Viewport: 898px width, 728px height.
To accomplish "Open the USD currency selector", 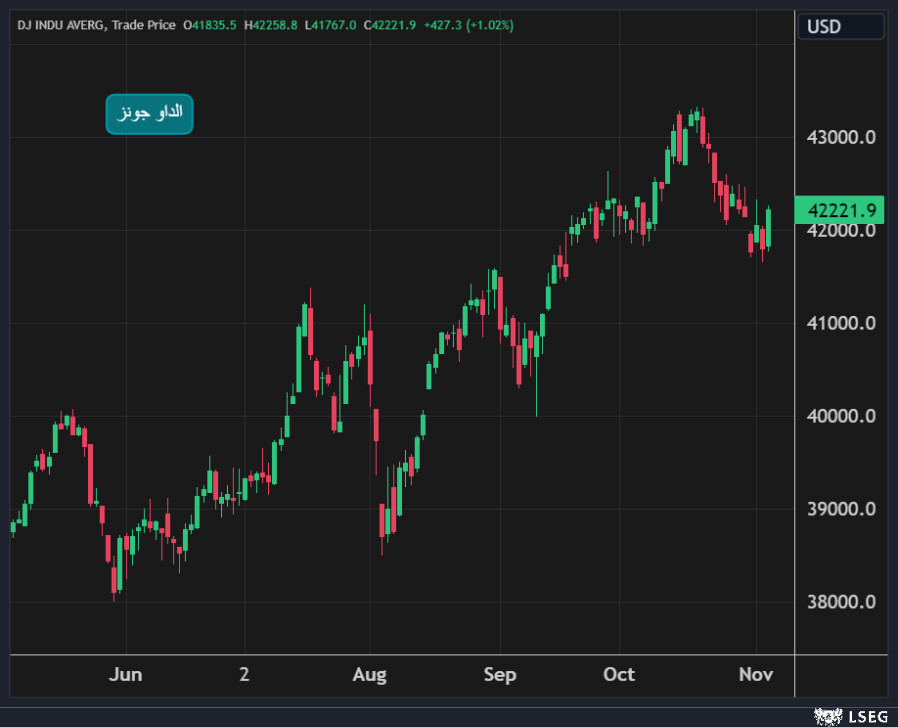I will pyautogui.click(x=840, y=26).
